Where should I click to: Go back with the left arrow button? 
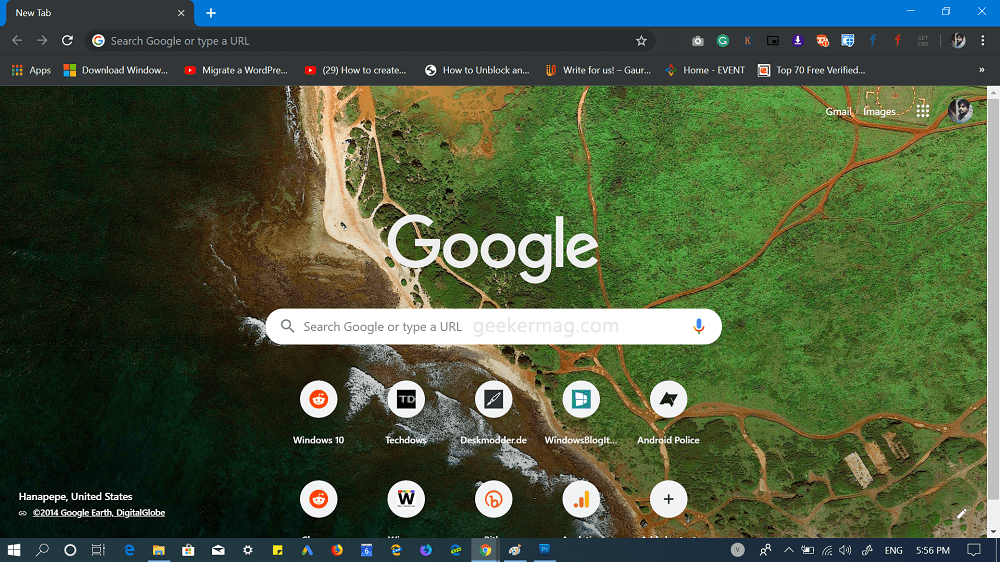click(17, 41)
